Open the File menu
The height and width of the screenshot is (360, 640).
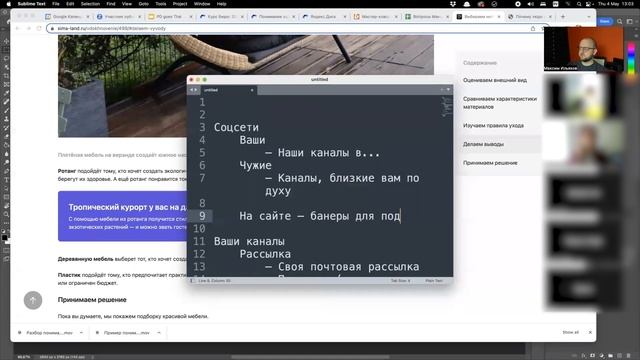pos(56,4)
